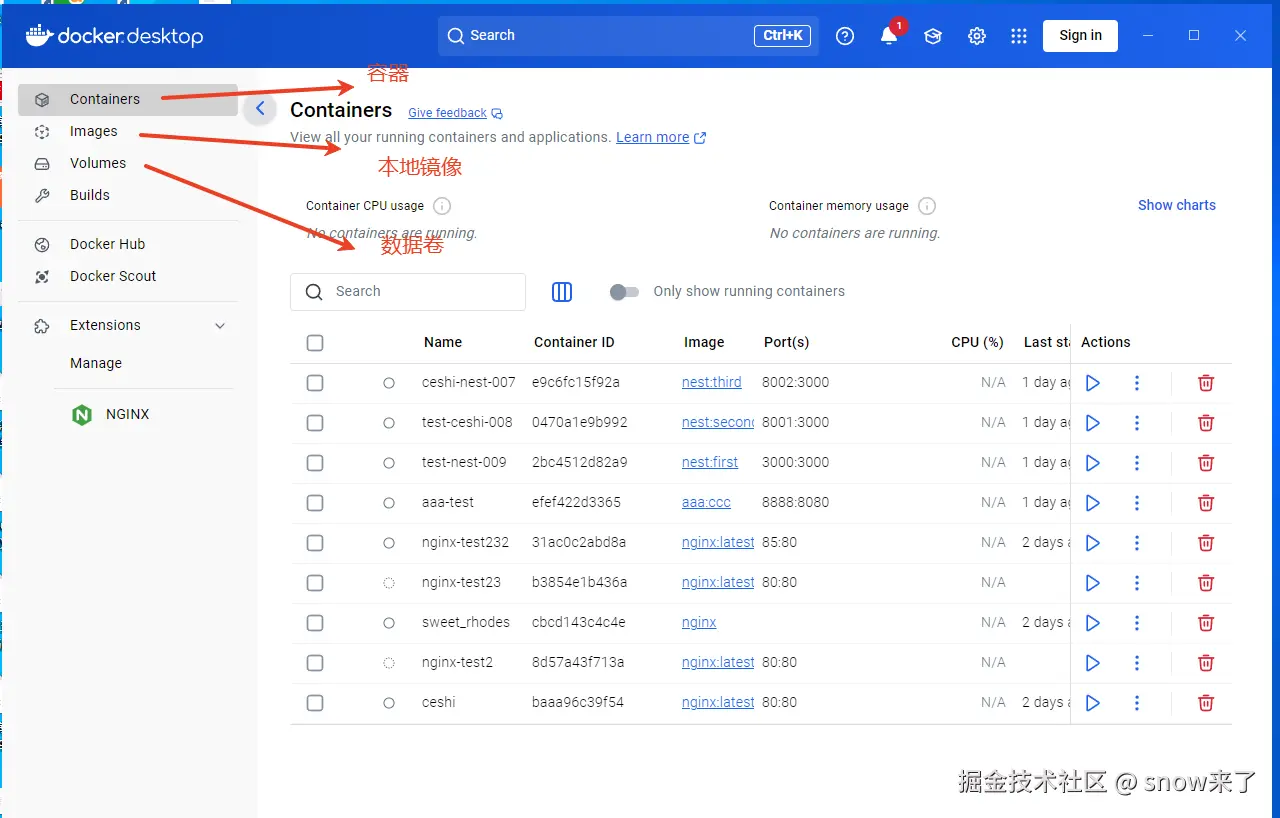The width and height of the screenshot is (1280, 818).
Task: Delete the sweet_rhodes container
Action: pyautogui.click(x=1206, y=623)
